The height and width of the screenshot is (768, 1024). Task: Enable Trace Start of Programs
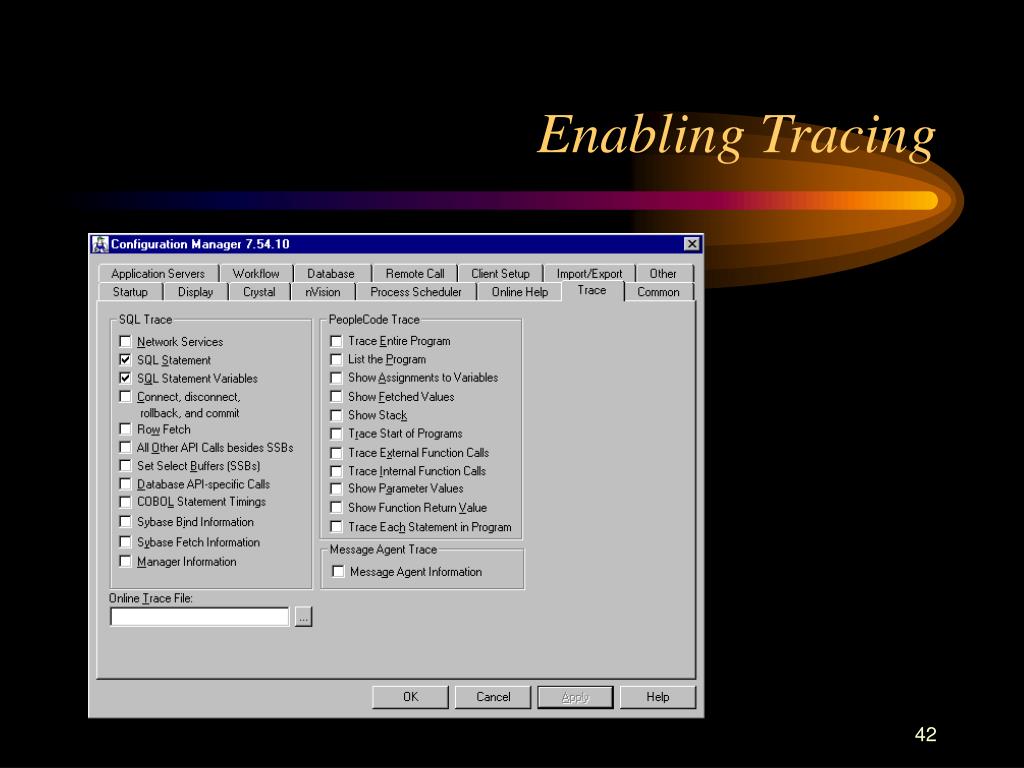(336, 434)
